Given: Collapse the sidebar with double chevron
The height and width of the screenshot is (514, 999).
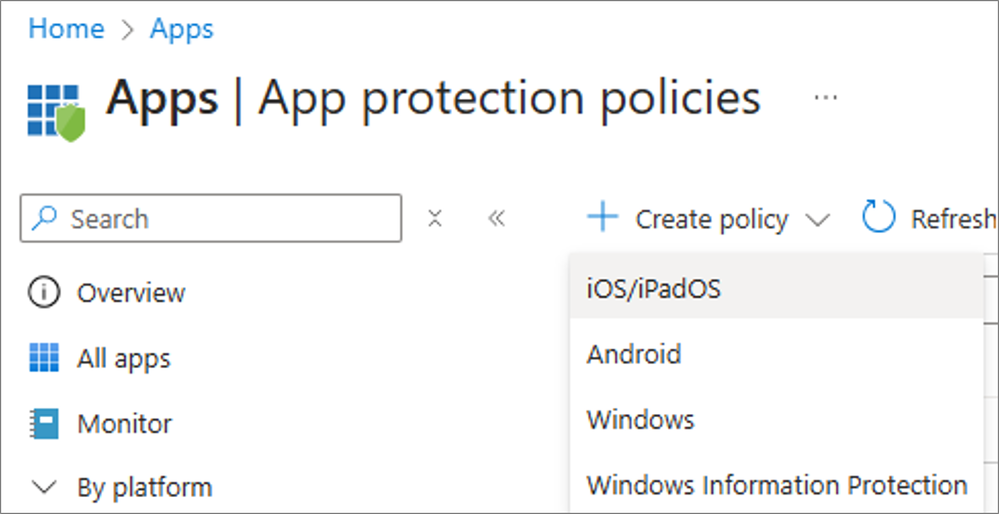Looking at the screenshot, I should pyautogui.click(x=496, y=219).
